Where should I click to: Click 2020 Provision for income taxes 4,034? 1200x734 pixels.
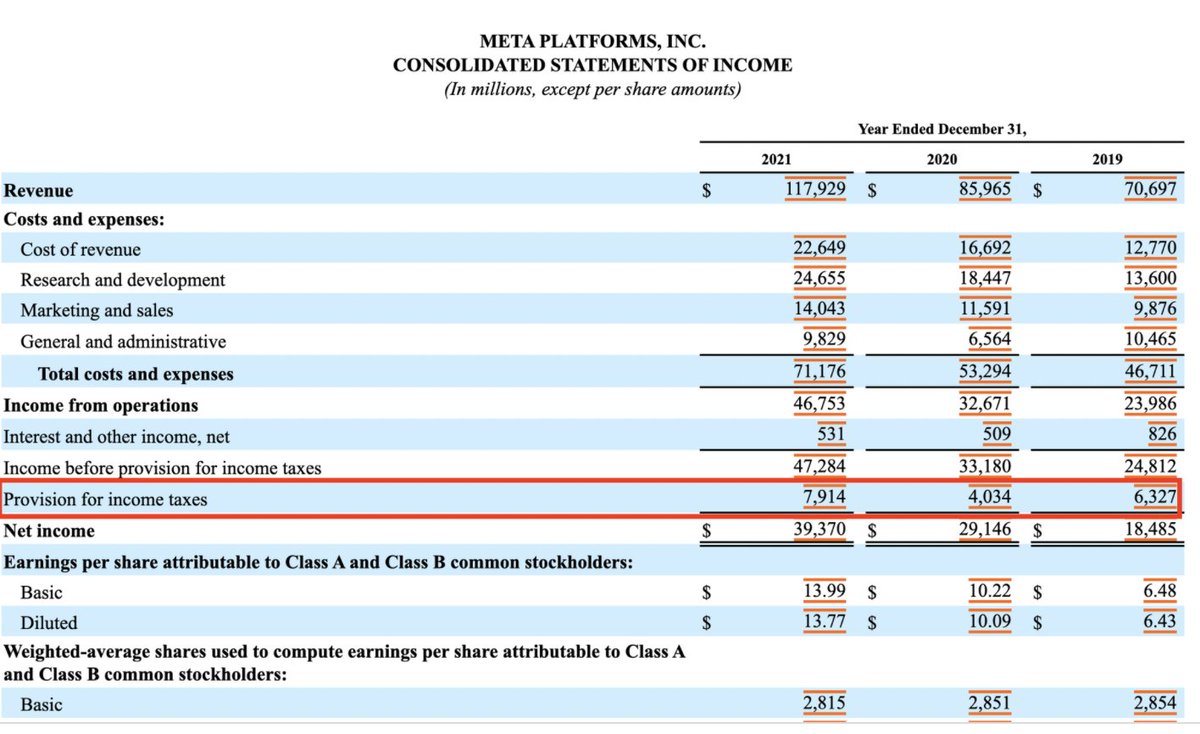pyautogui.click(x=990, y=498)
